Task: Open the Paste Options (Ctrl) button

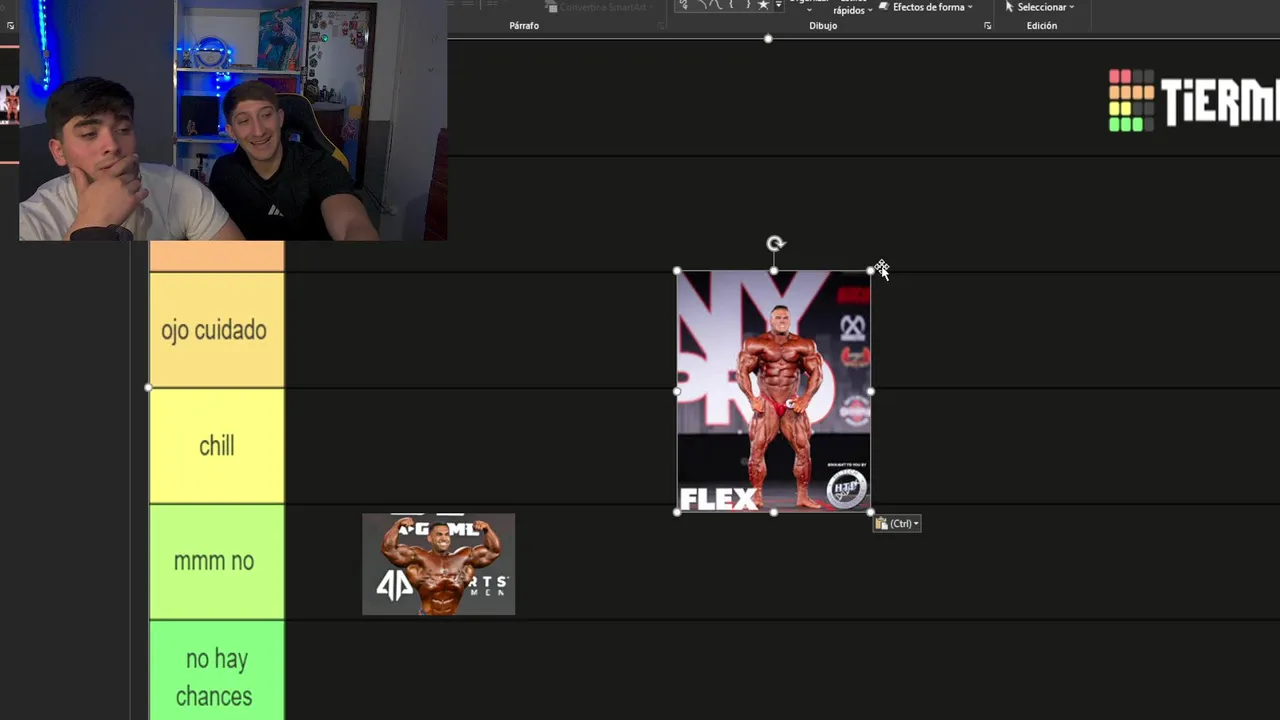Action: [897, 523]
